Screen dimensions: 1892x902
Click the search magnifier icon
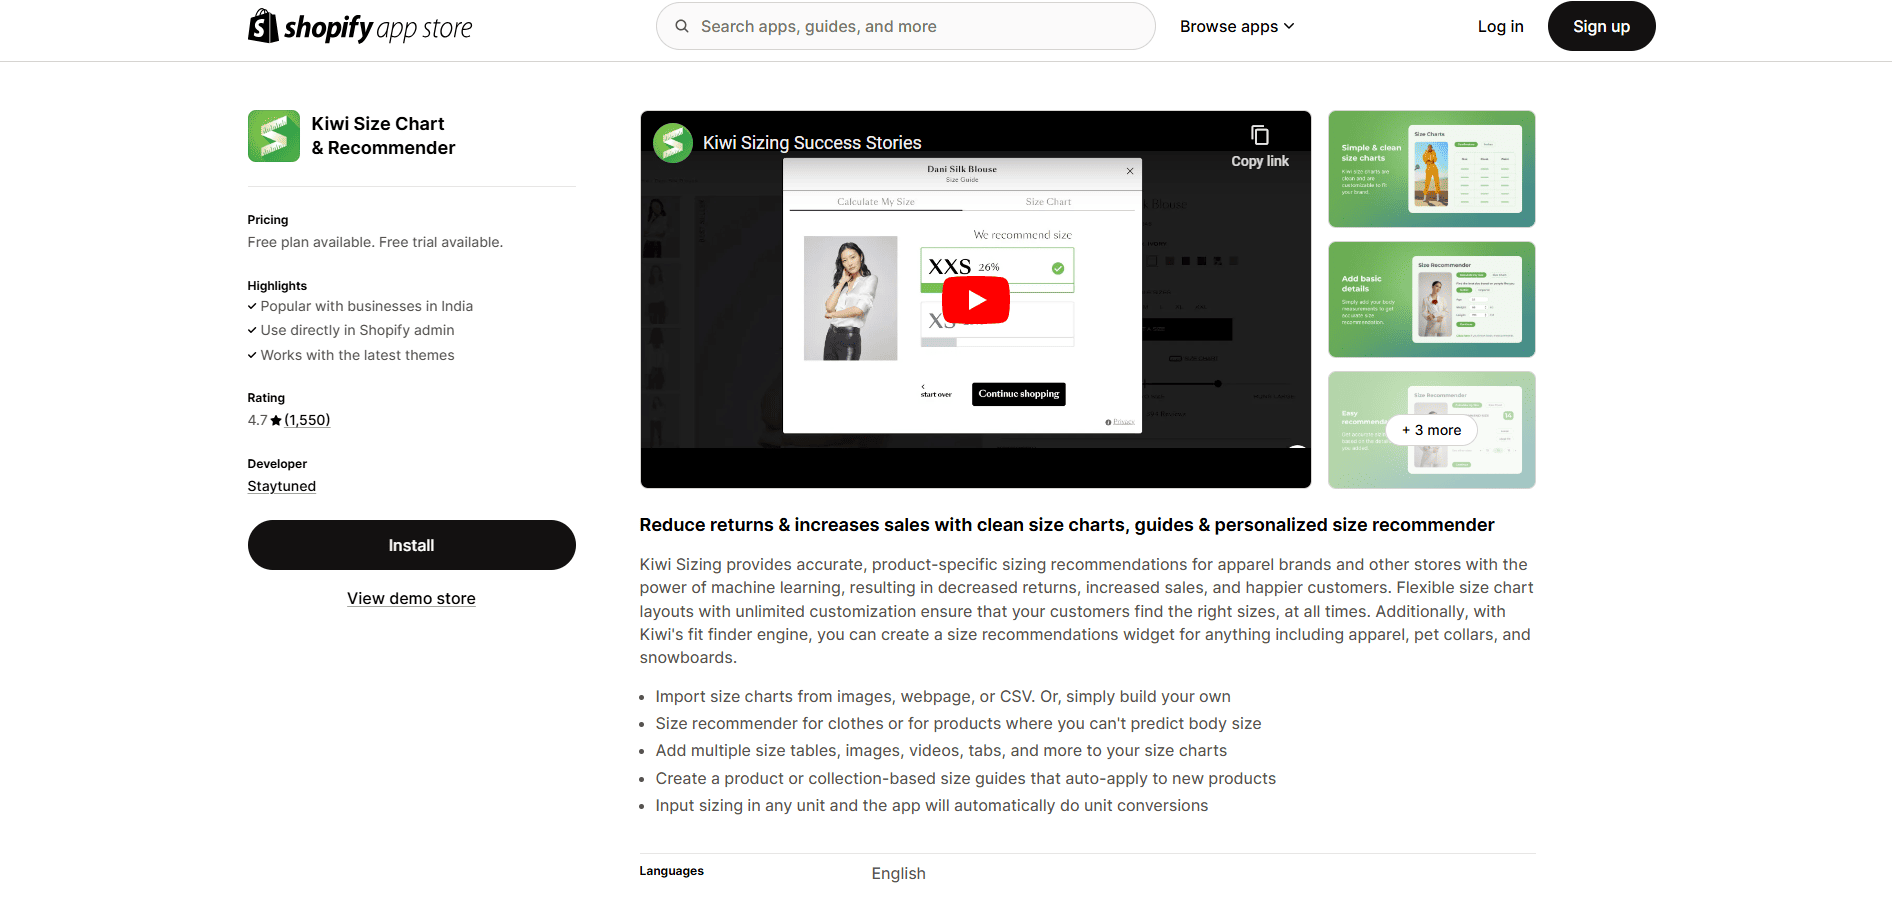point(682,26)
